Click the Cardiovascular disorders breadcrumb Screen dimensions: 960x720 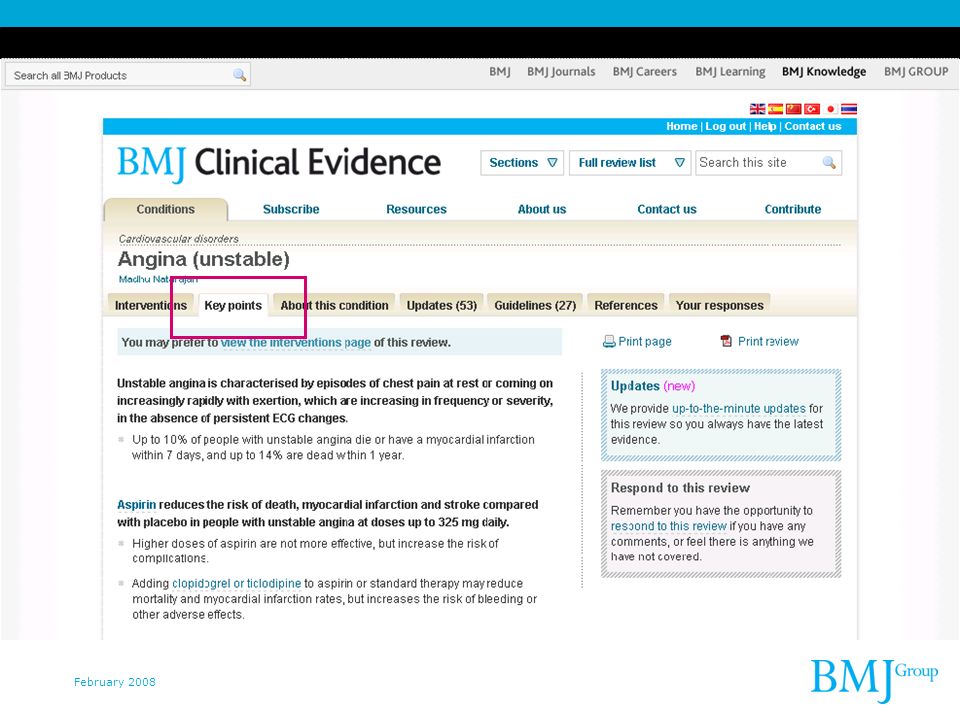178,239
